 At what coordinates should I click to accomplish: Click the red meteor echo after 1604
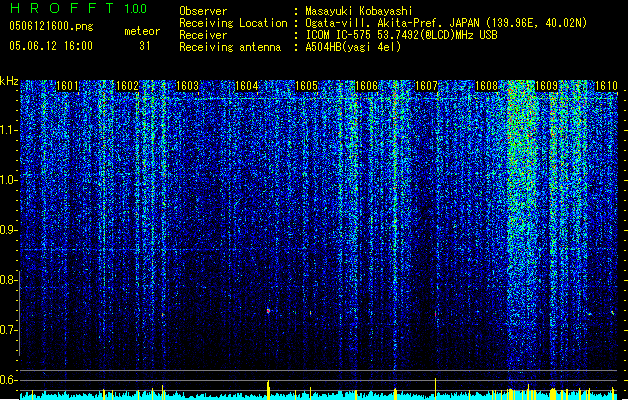coord(268,311)
